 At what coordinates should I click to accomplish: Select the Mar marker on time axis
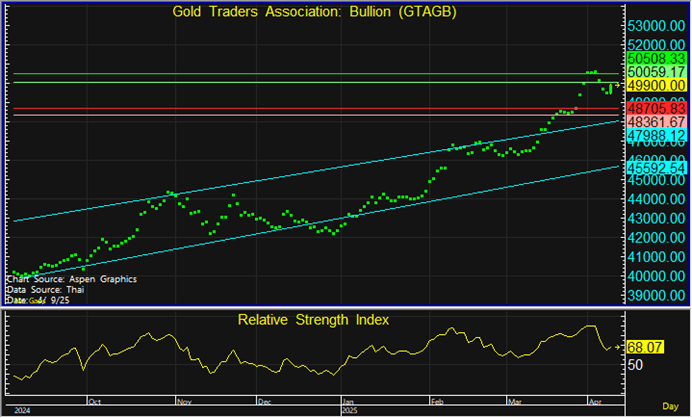pyautogui.click(x=514, y=401)
